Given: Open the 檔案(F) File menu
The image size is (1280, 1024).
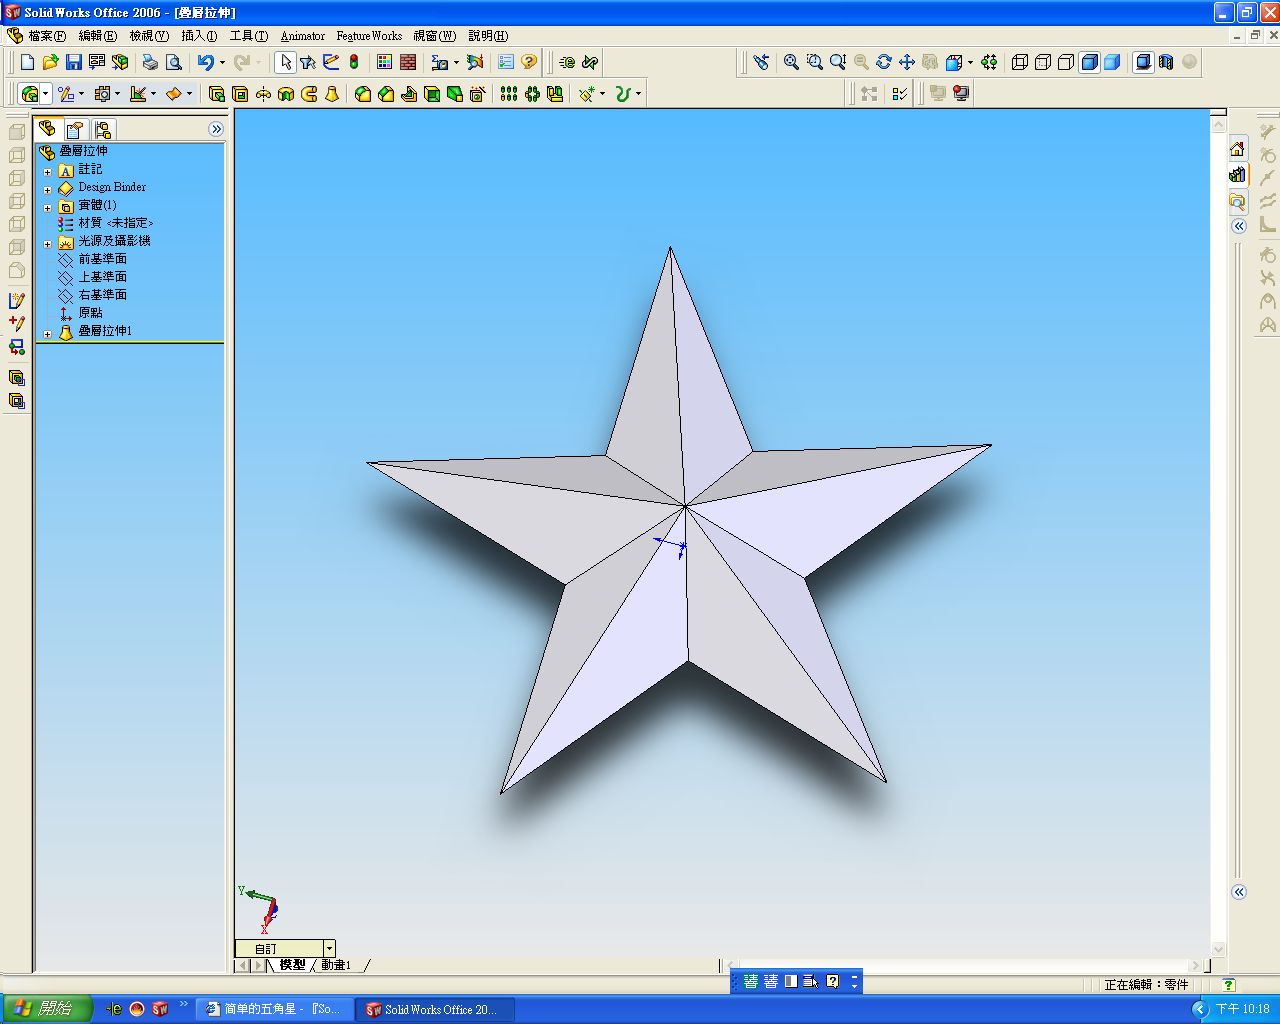Looking at the screenshot, I should pyautogui.click(x=46, y=36).
